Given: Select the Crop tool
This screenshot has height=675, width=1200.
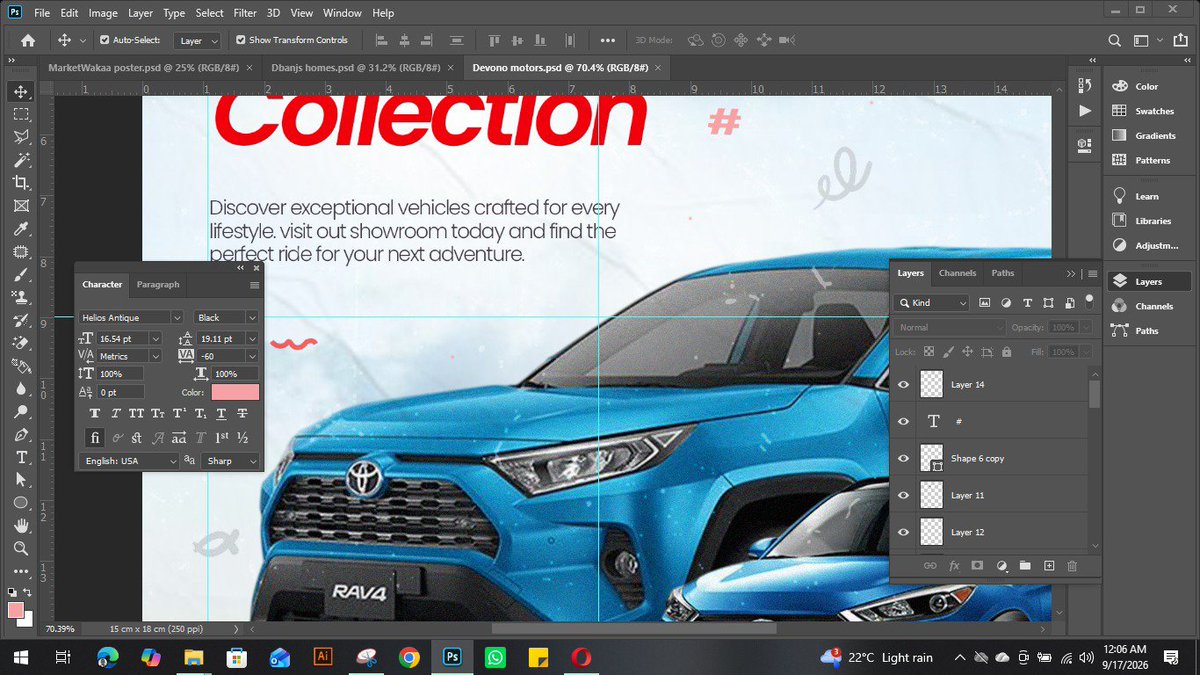Looking at the screenshot, I should [x=21, y=183].
